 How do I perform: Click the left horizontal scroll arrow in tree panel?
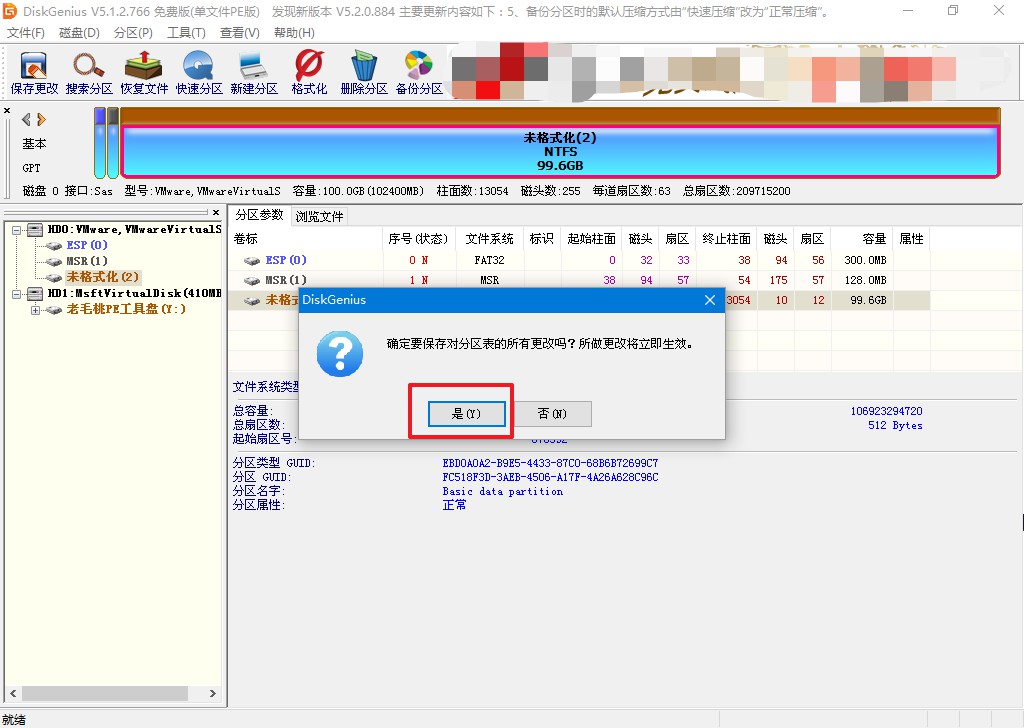tap(12, 693)
